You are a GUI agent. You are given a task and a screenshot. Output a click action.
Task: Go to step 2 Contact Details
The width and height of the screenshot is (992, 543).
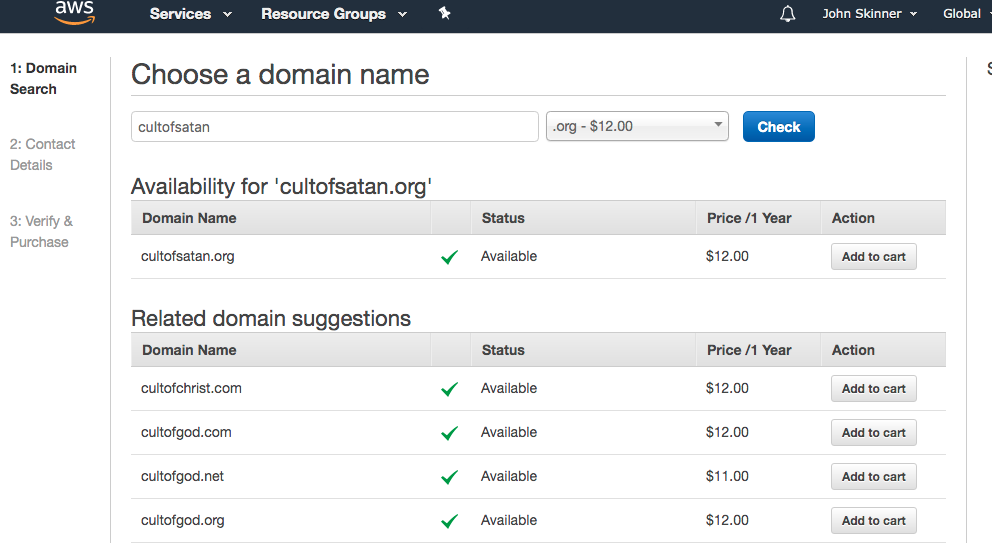(42, 155)
